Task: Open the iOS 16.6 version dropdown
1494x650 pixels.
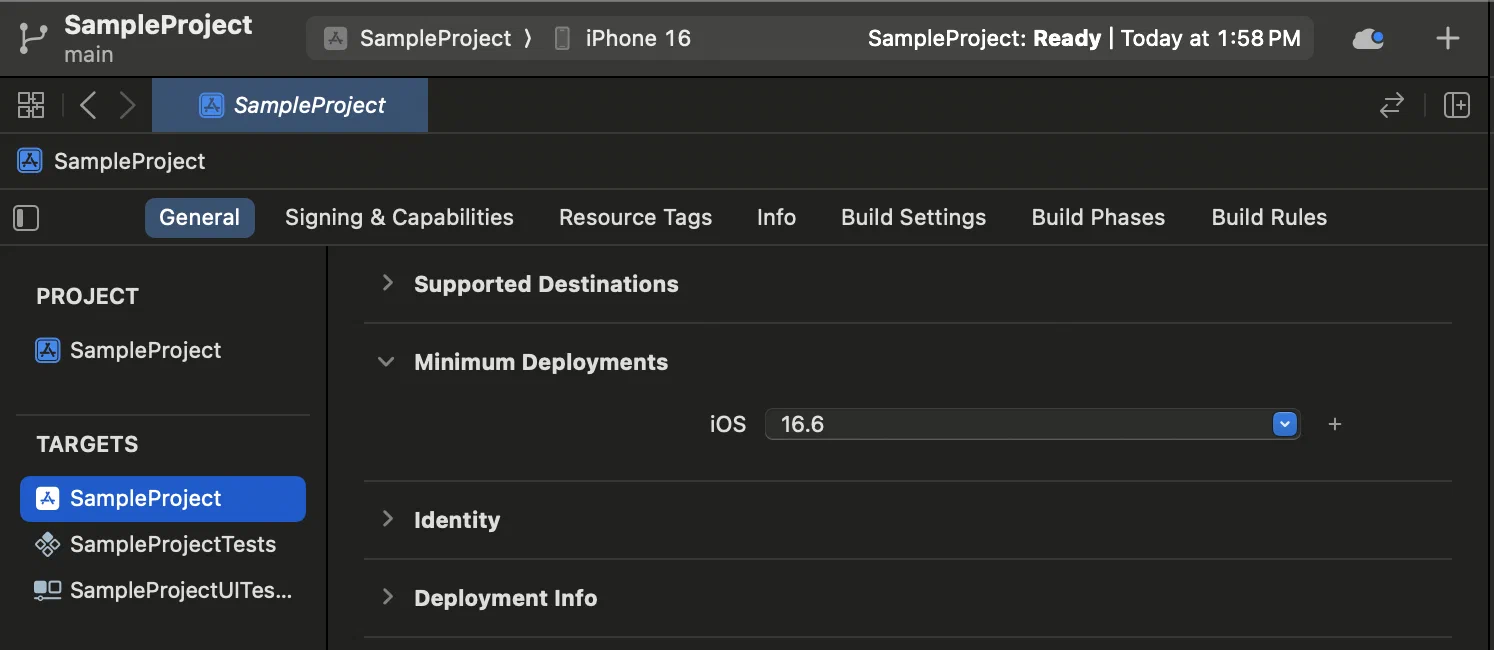Action: tap(1284, 424)
